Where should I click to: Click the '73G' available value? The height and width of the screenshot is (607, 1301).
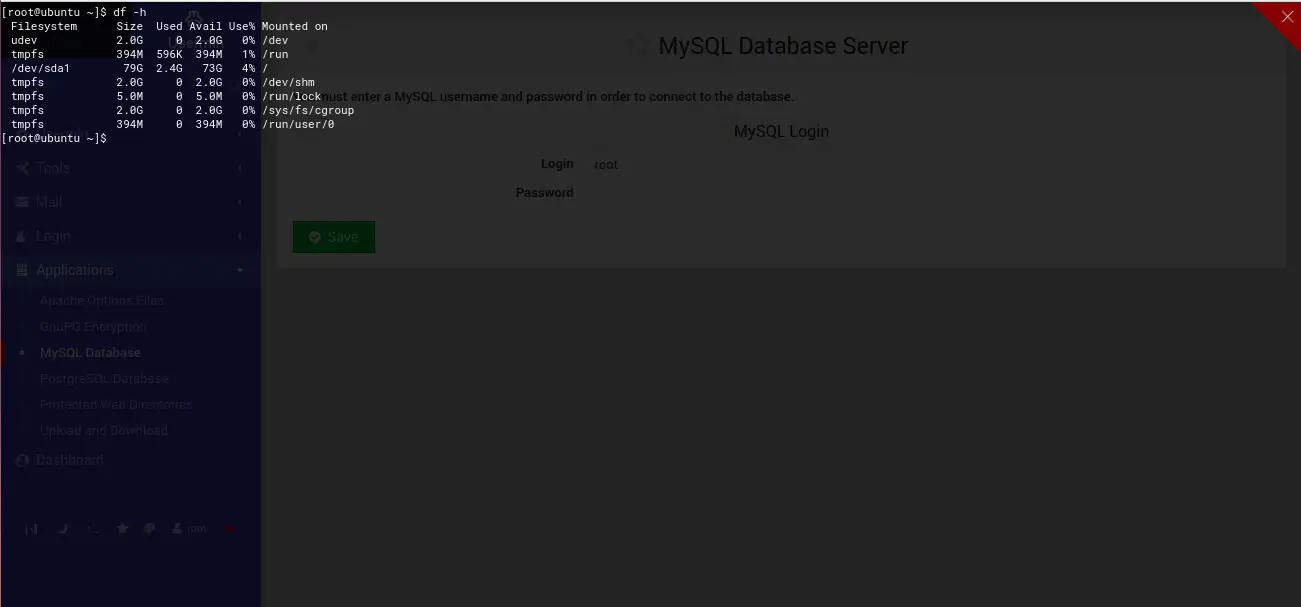[x=213, y=68]
